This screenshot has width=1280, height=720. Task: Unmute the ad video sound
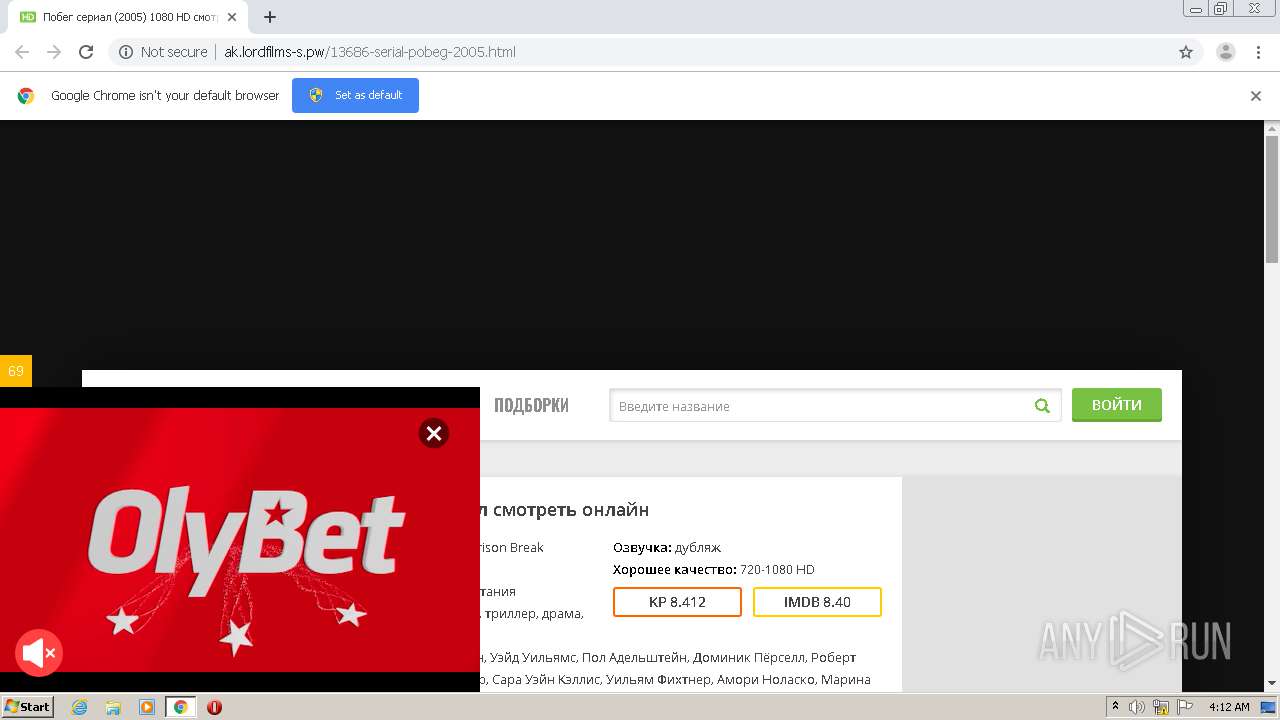click(39, 654)
